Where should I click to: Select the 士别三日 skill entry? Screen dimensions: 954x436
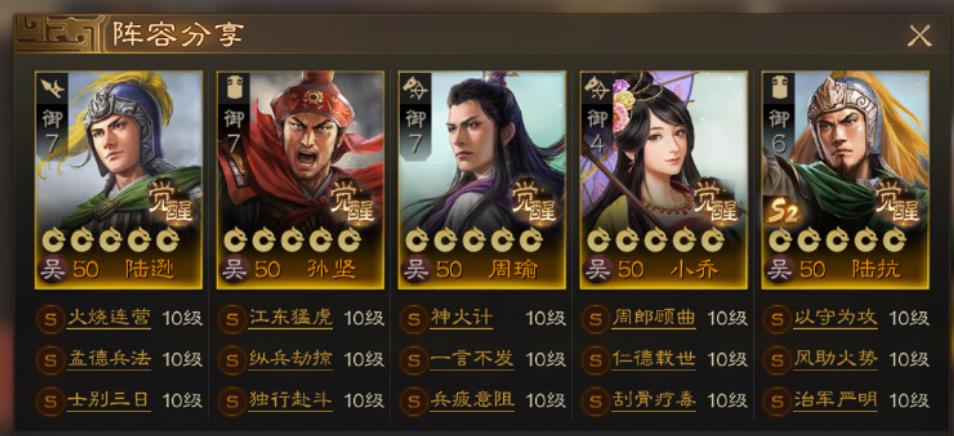pos(108,401)
